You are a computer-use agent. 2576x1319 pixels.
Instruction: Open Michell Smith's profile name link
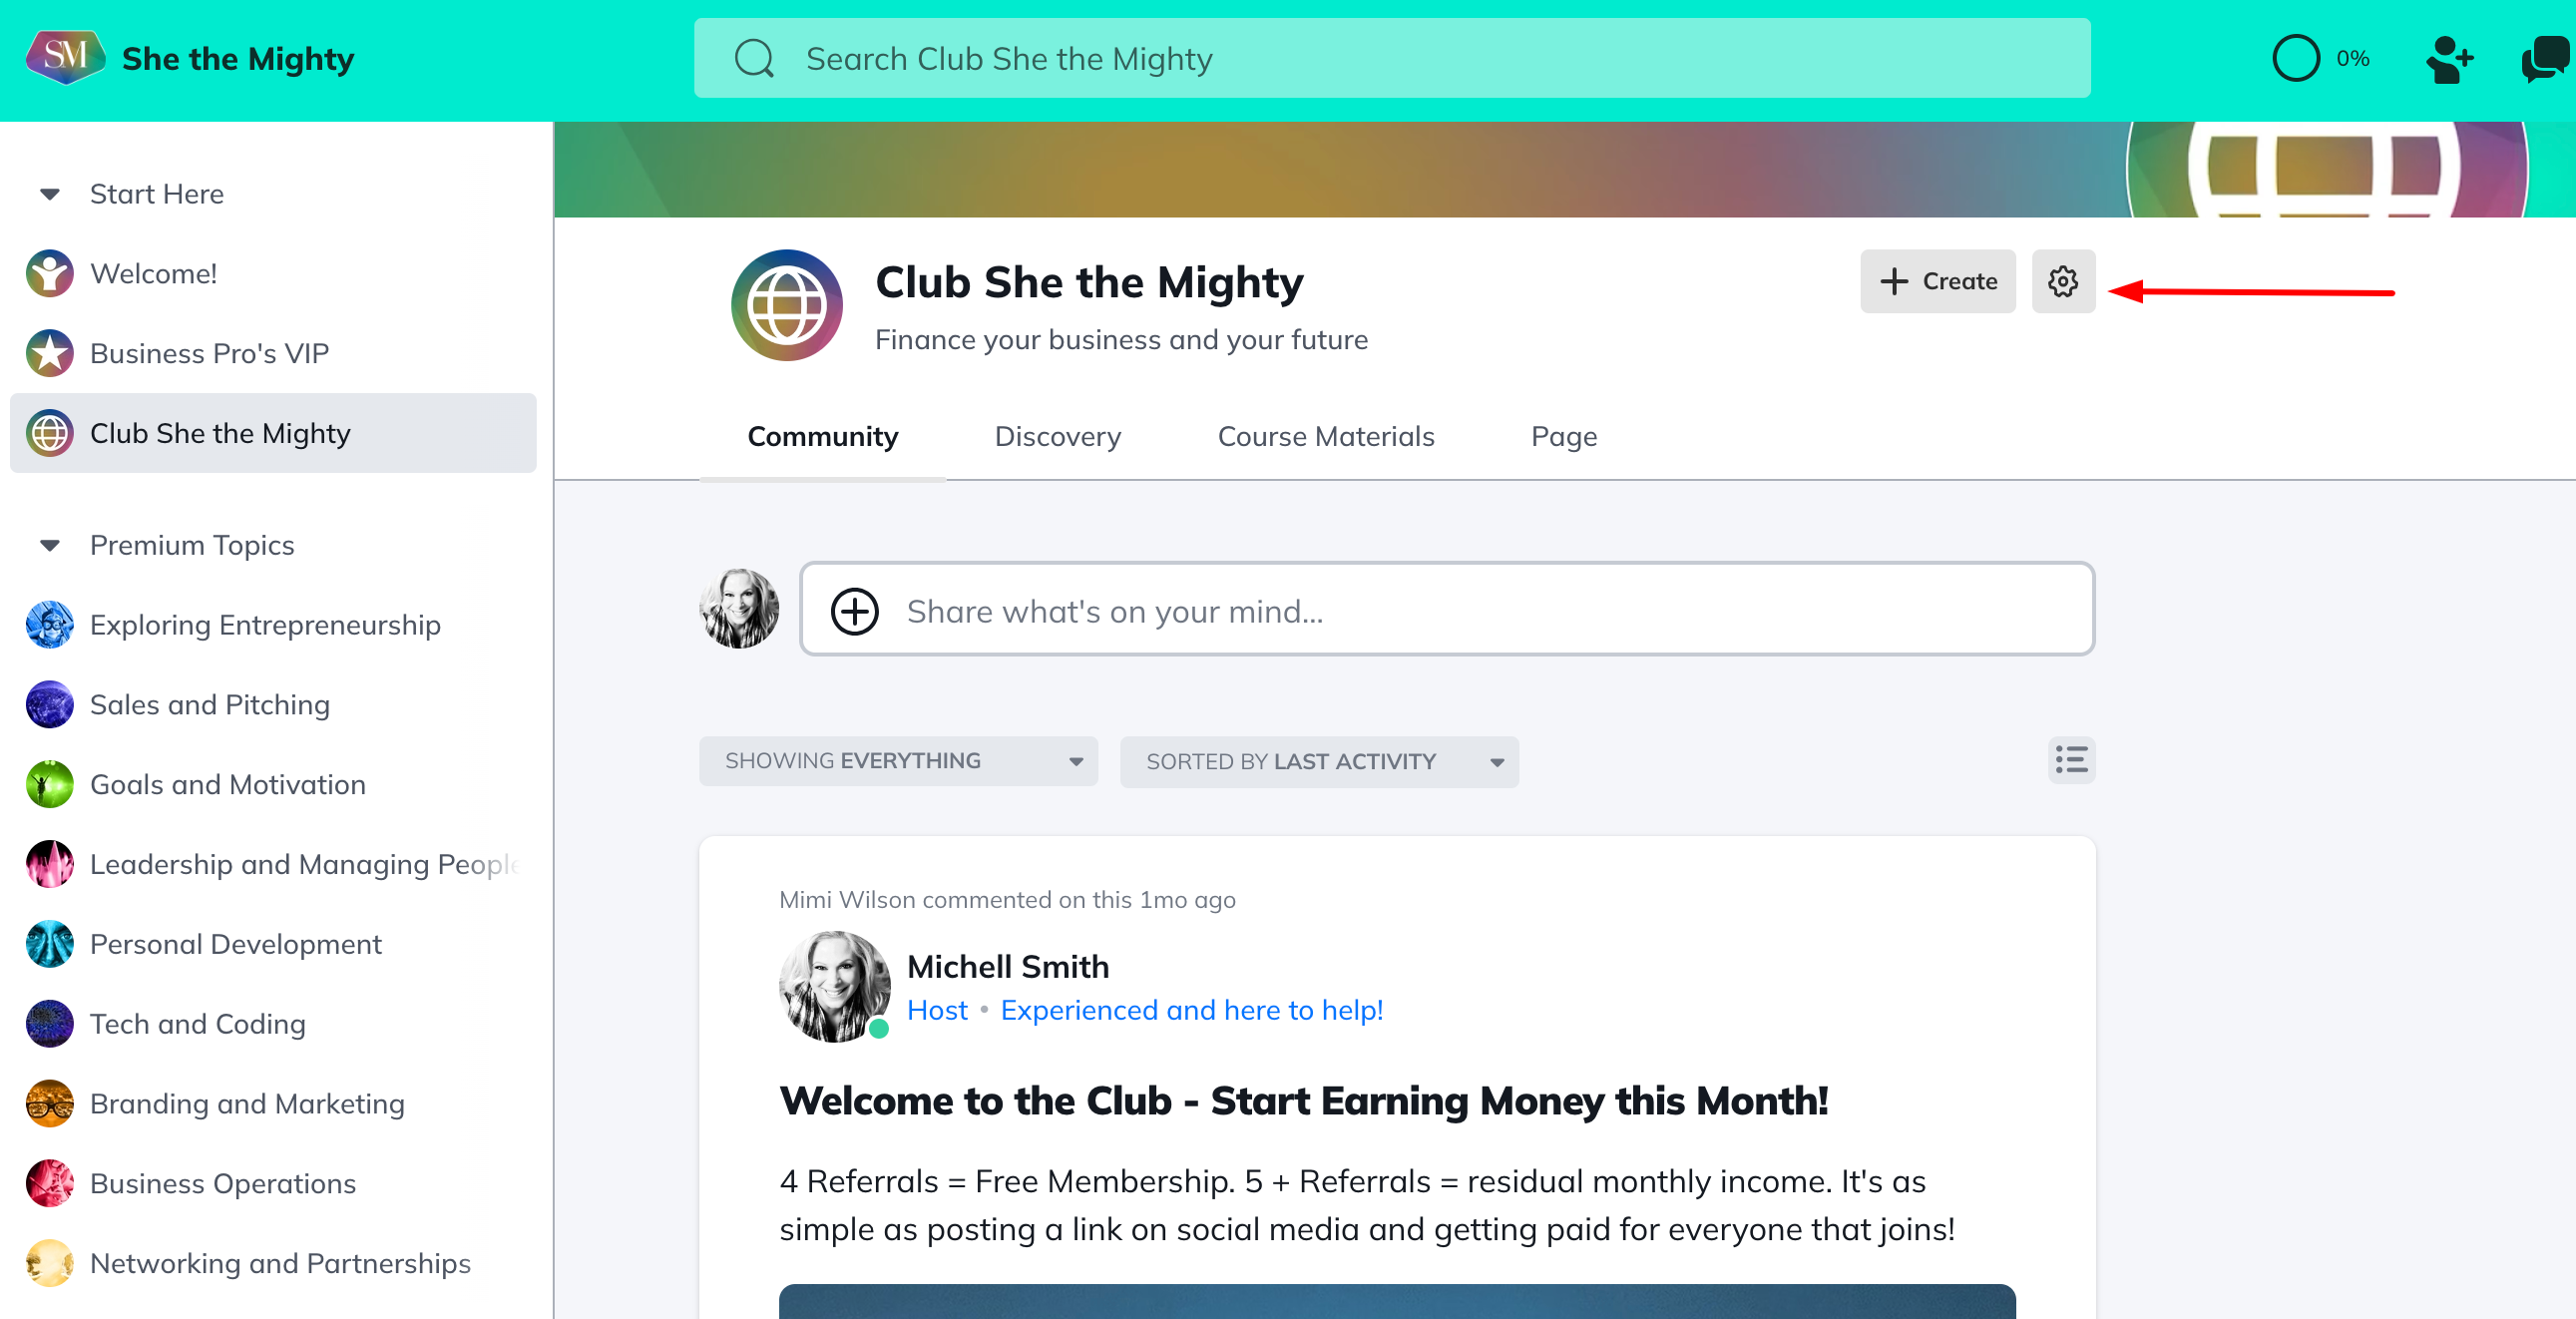[1007, 967]
